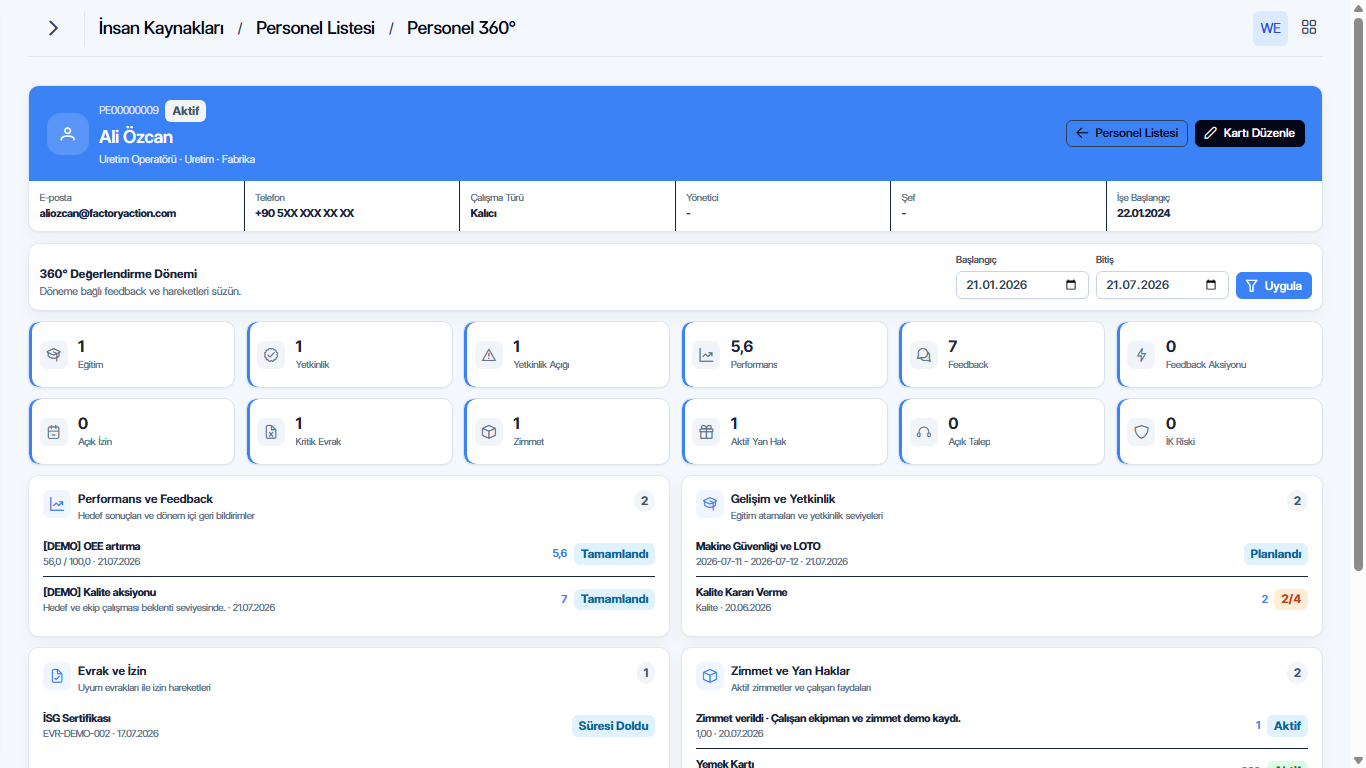
Task: Click the Yetkinlik Açığı warning triangle icon
Action: pos(489,355)
